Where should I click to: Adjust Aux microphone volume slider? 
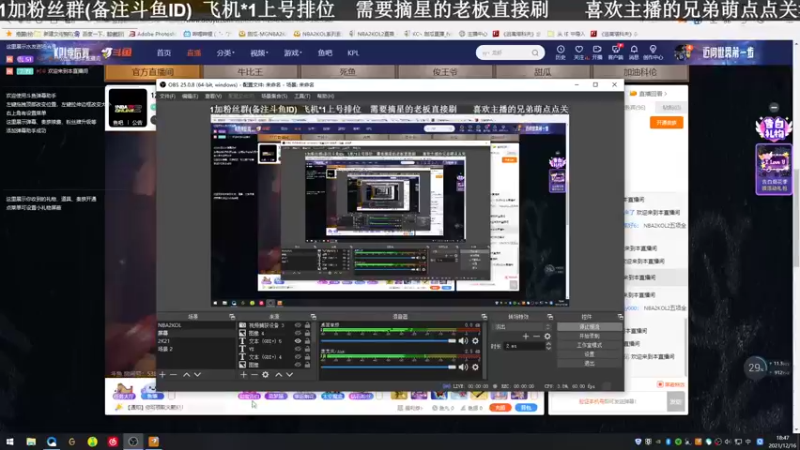pyautogui.click(x=388, y=367)
